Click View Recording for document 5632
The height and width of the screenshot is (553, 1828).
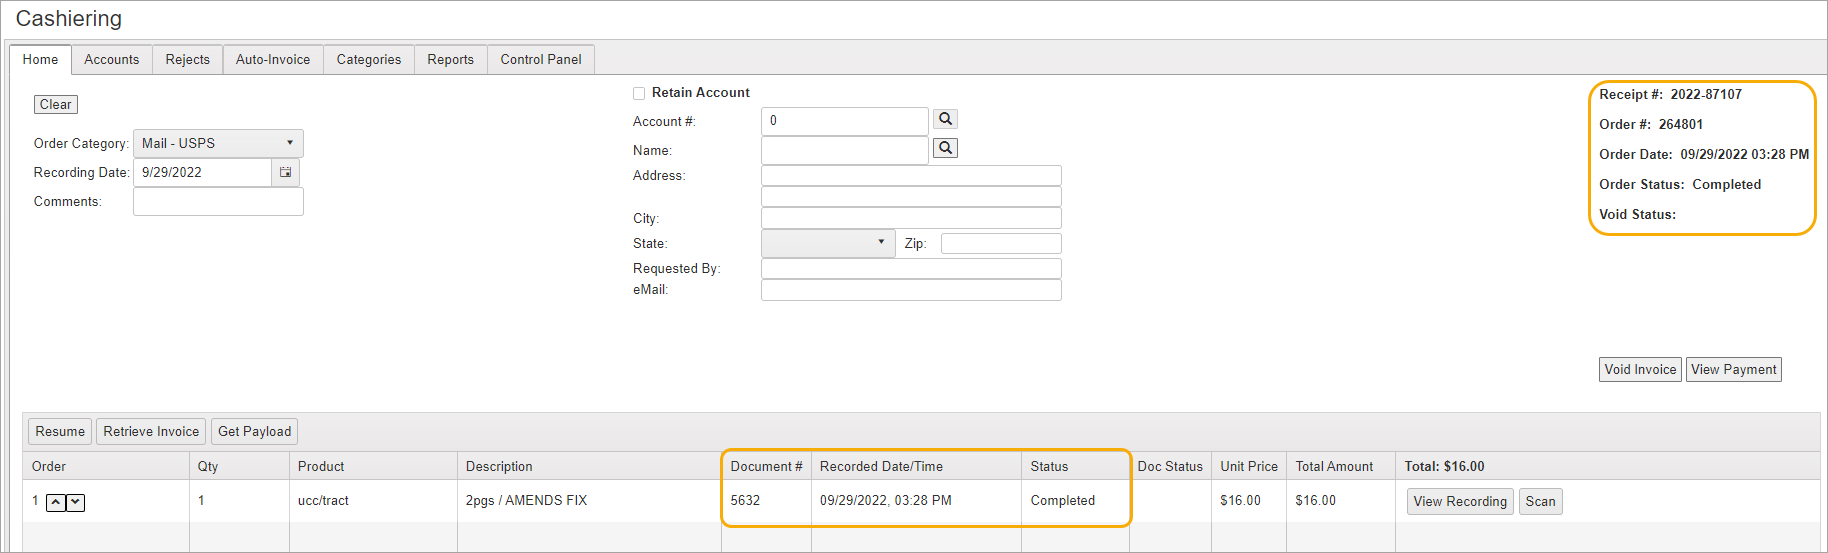pyautogui.click(x=1459, y=501)
